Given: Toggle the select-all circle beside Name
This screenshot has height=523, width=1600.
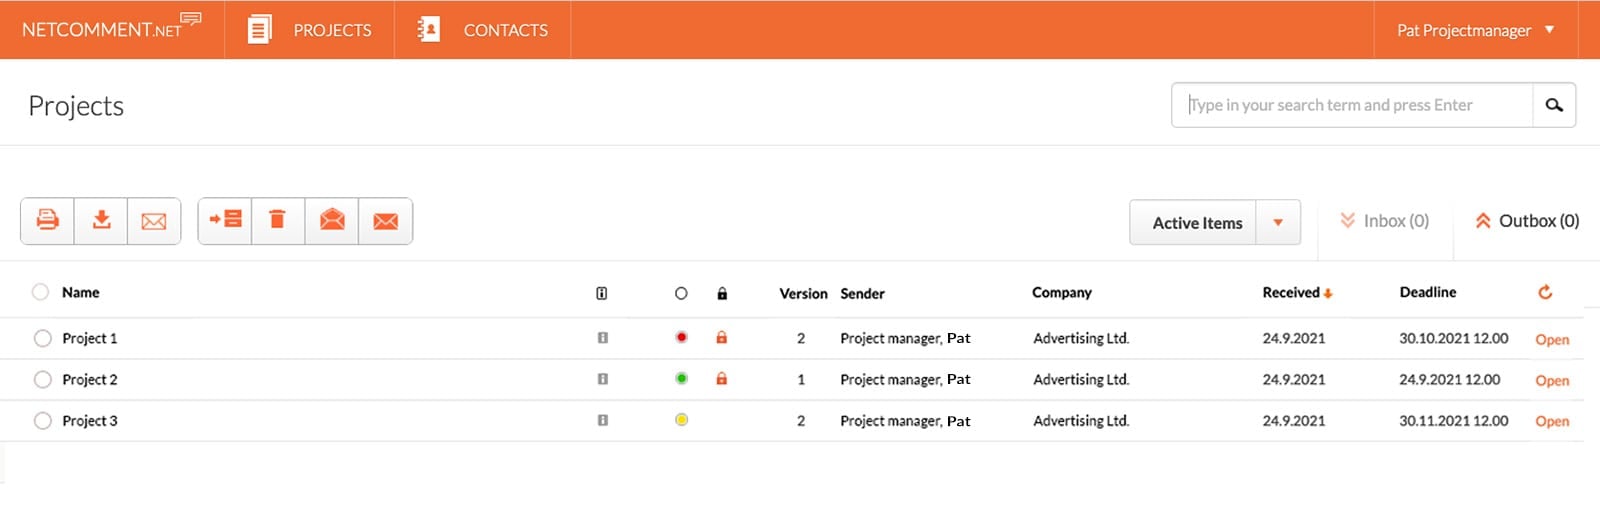Looking at the screenshot, I should 40,292.
